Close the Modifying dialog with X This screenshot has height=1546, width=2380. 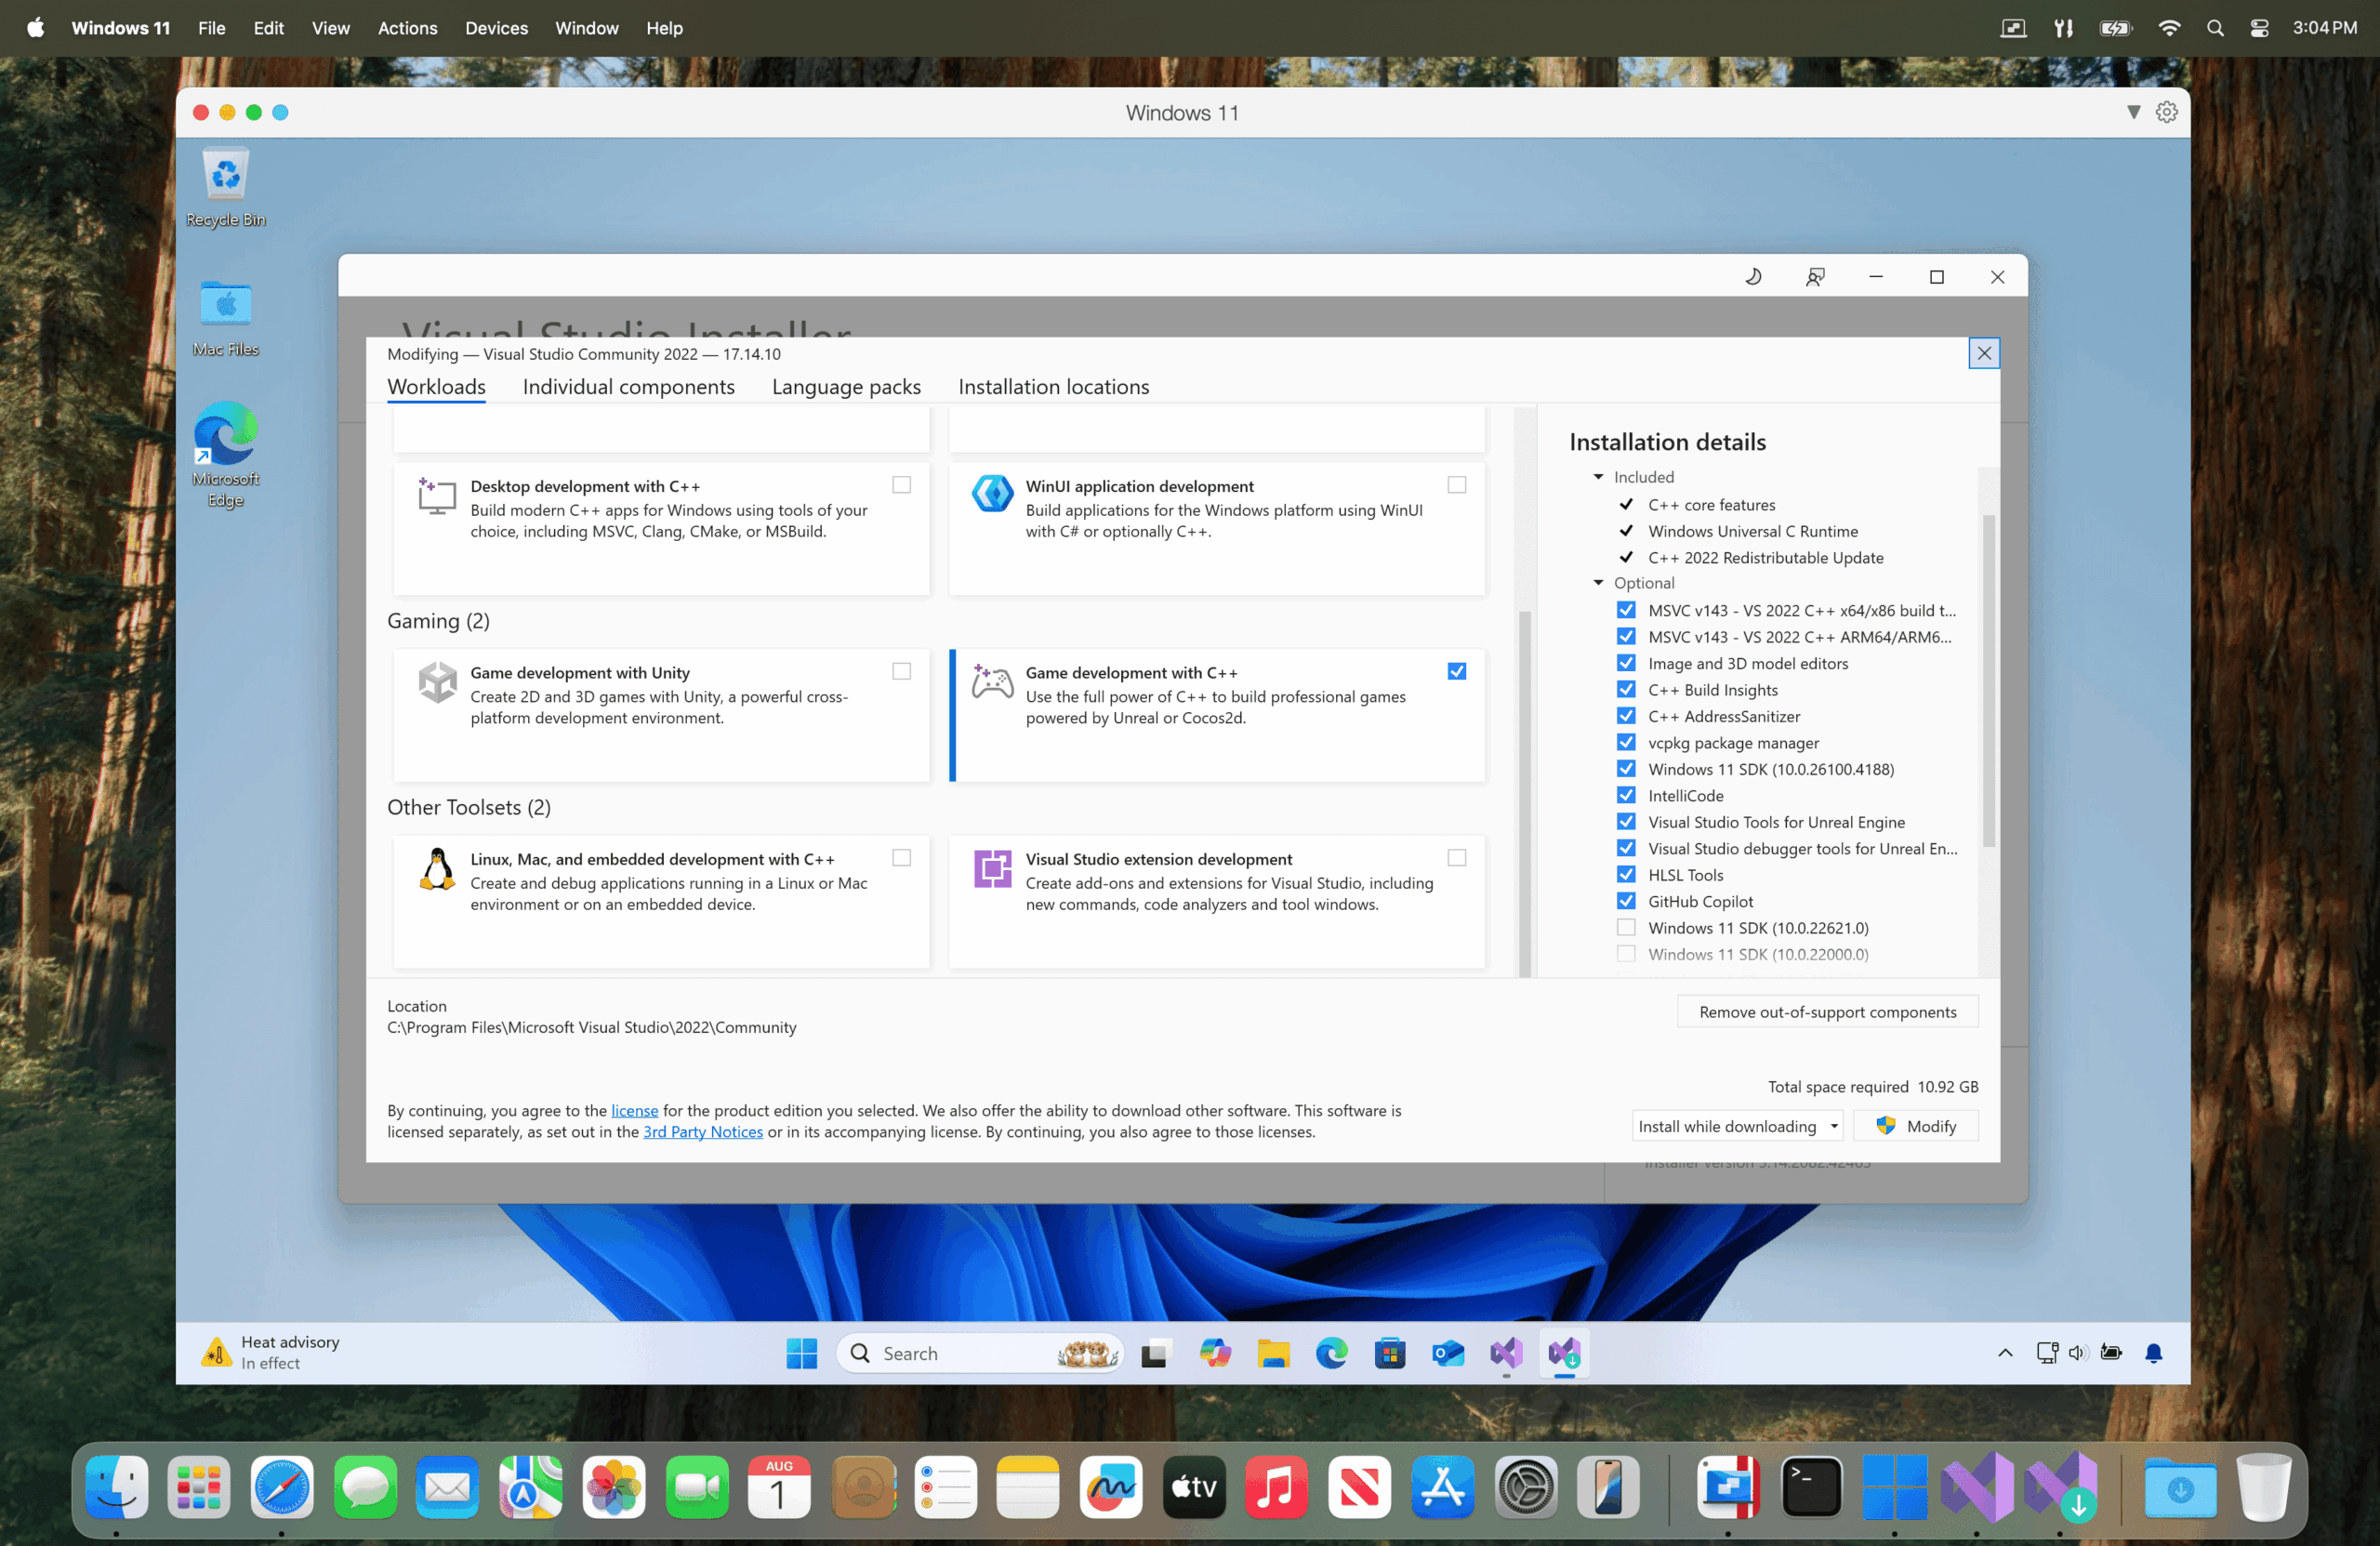click(x=1984, y=353)
